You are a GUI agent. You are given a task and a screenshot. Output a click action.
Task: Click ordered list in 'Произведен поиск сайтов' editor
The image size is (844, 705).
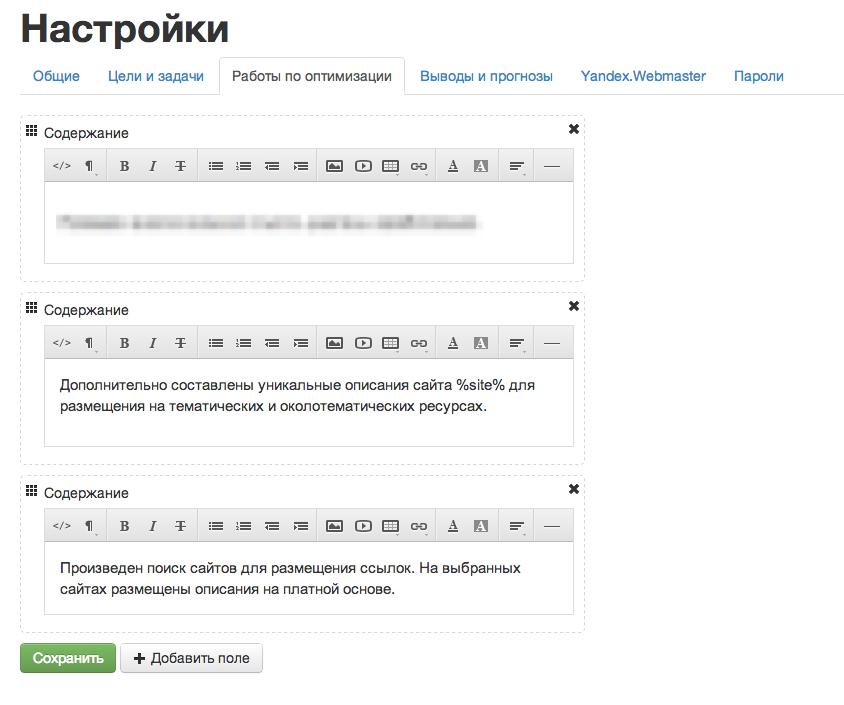tap(243, 526)
